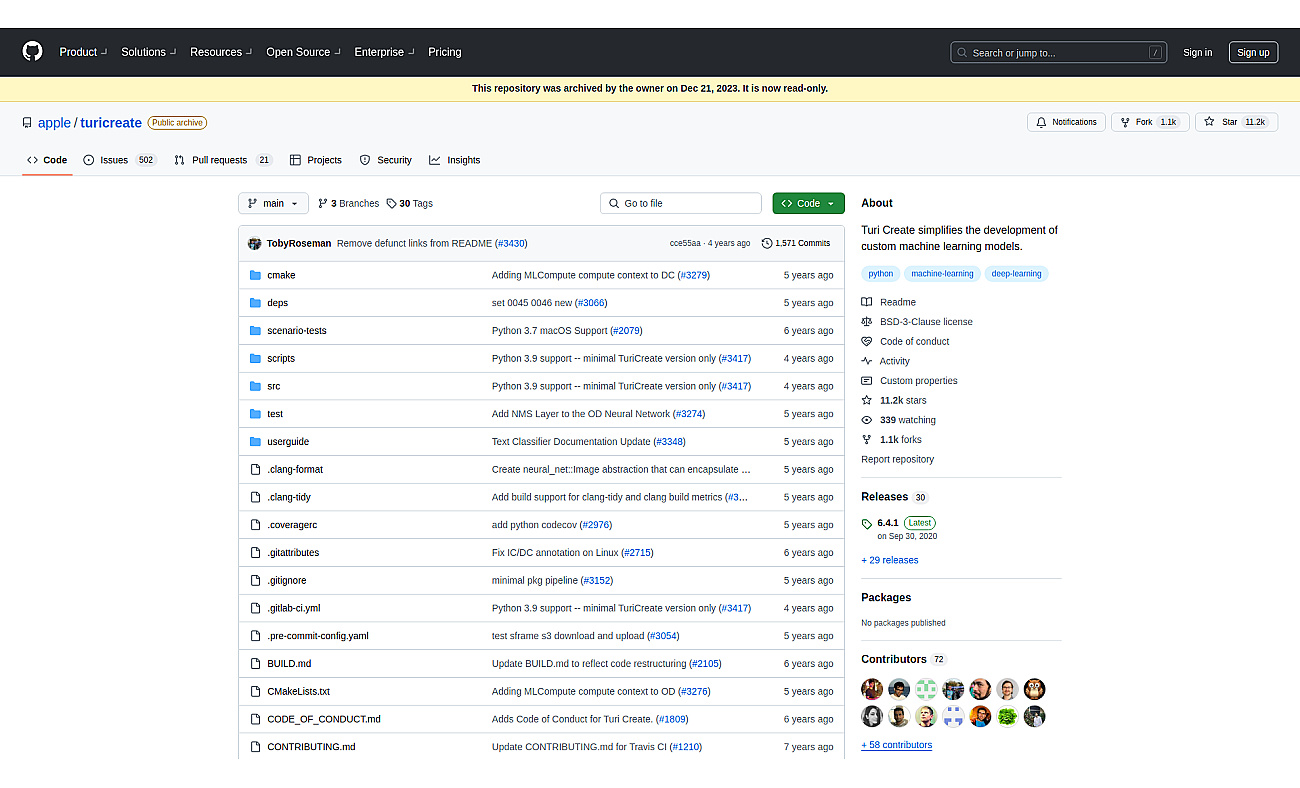Open the + 58 contributors link
This screenshot has width=1300, height=788.
(897, 745)
